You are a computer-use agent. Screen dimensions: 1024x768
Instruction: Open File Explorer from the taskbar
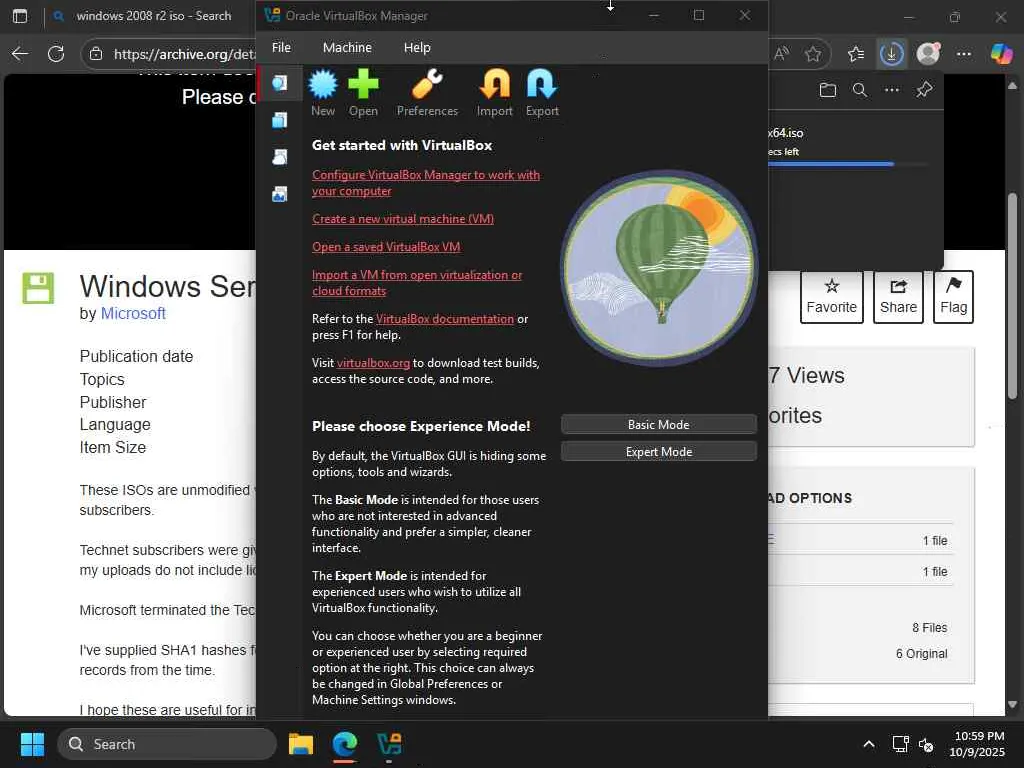[x=301, y=744]
